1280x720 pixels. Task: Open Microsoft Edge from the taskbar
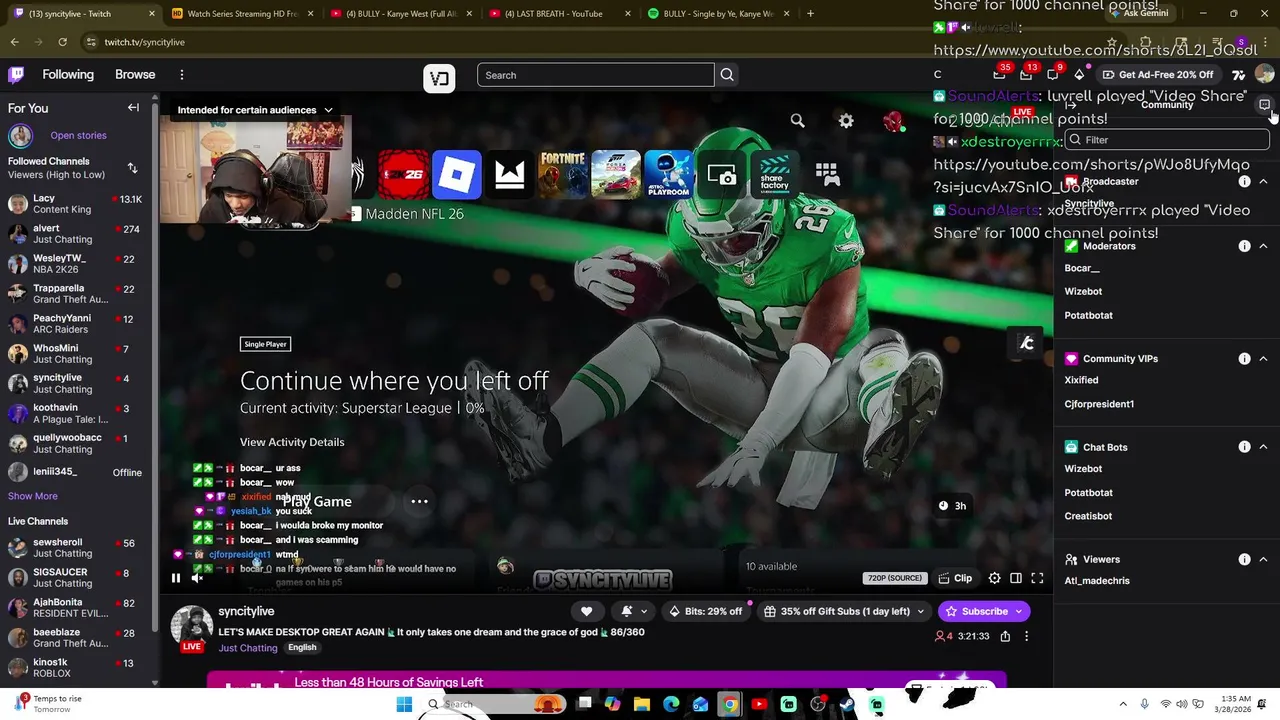click(x=671, y=705)
